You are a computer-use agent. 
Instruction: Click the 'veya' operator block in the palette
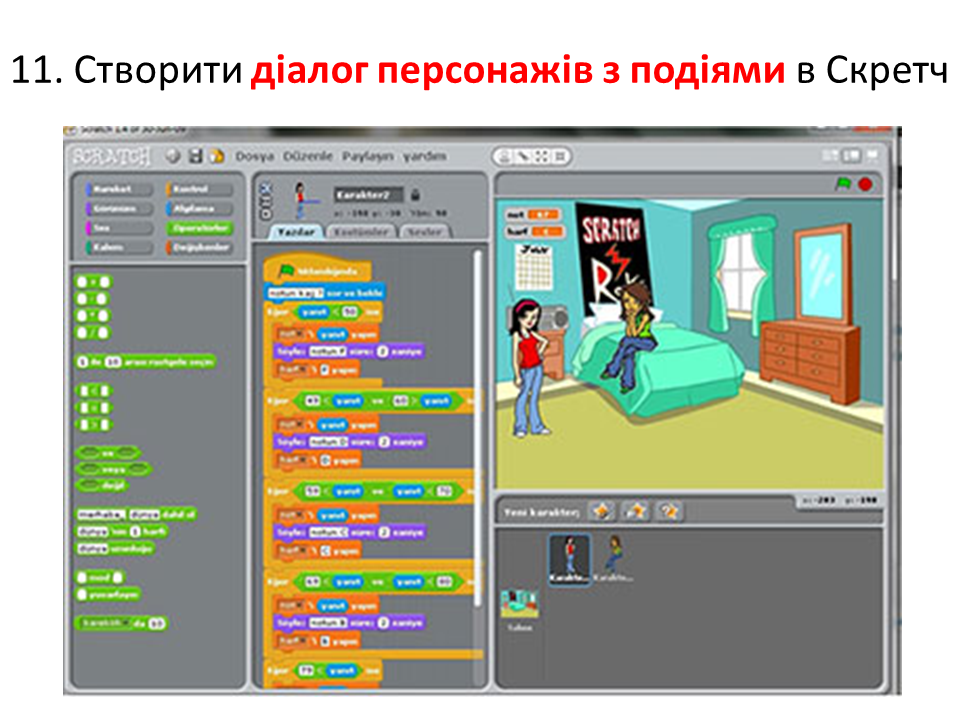tap(113, 470)
